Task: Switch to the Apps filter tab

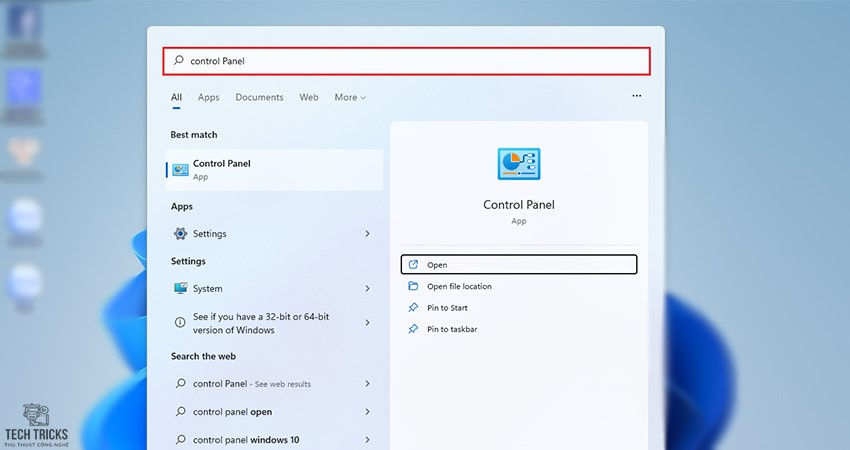Action: [208, 97]
